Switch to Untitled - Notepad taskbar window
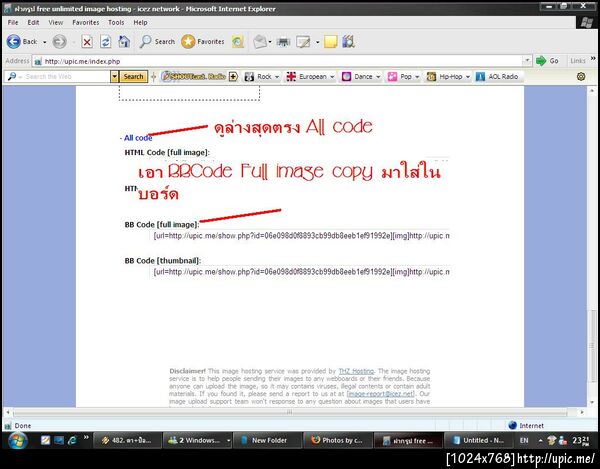 tap(479, 440)
